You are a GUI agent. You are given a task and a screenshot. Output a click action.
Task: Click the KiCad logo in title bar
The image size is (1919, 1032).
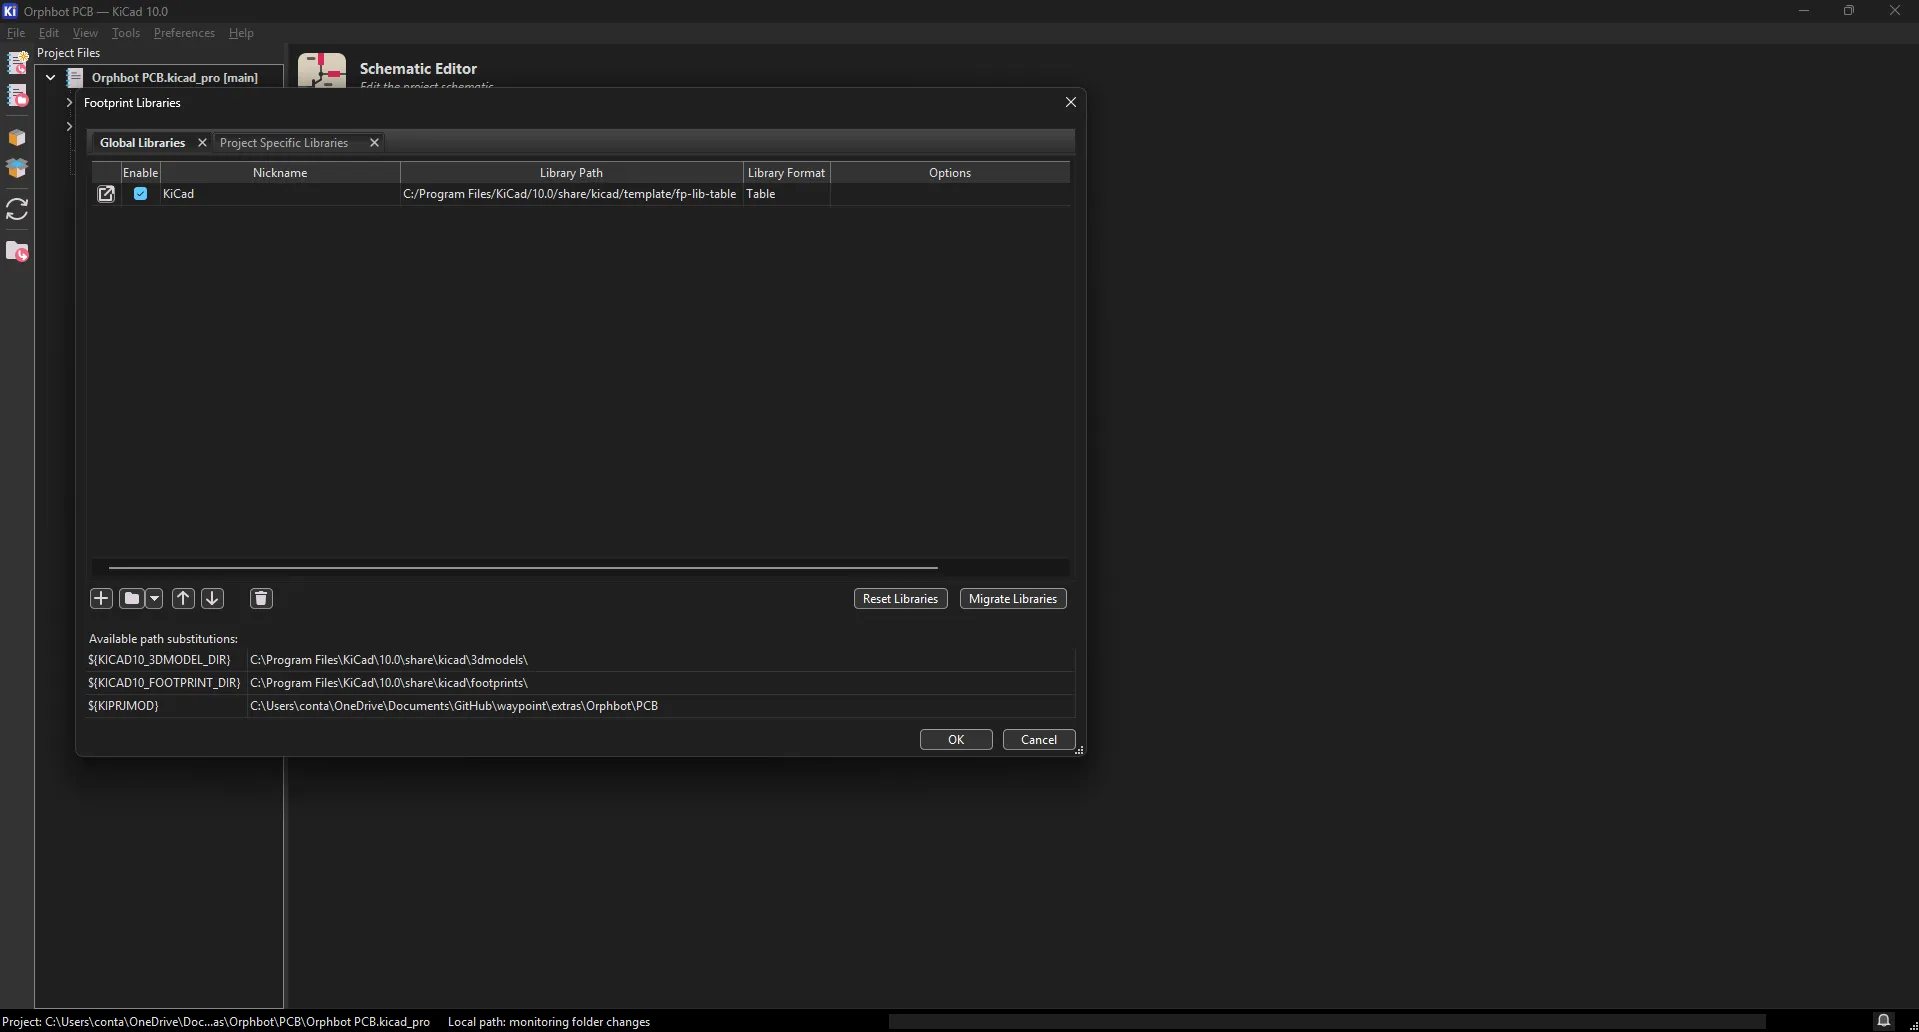(10, 11)
